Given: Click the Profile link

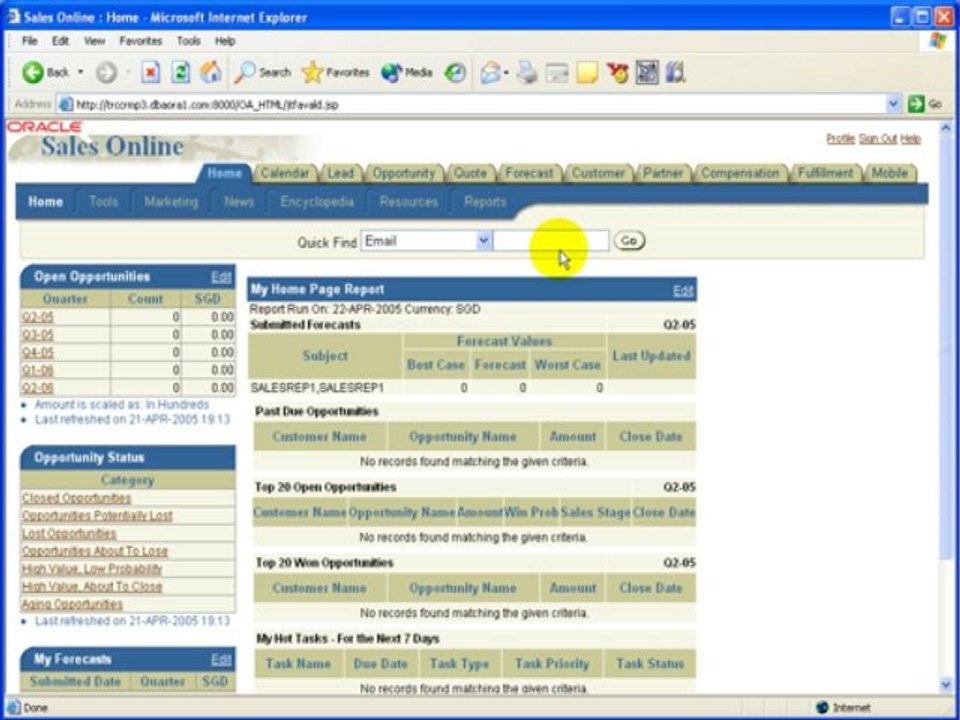Looking at the screenshot, I should 840,139.
